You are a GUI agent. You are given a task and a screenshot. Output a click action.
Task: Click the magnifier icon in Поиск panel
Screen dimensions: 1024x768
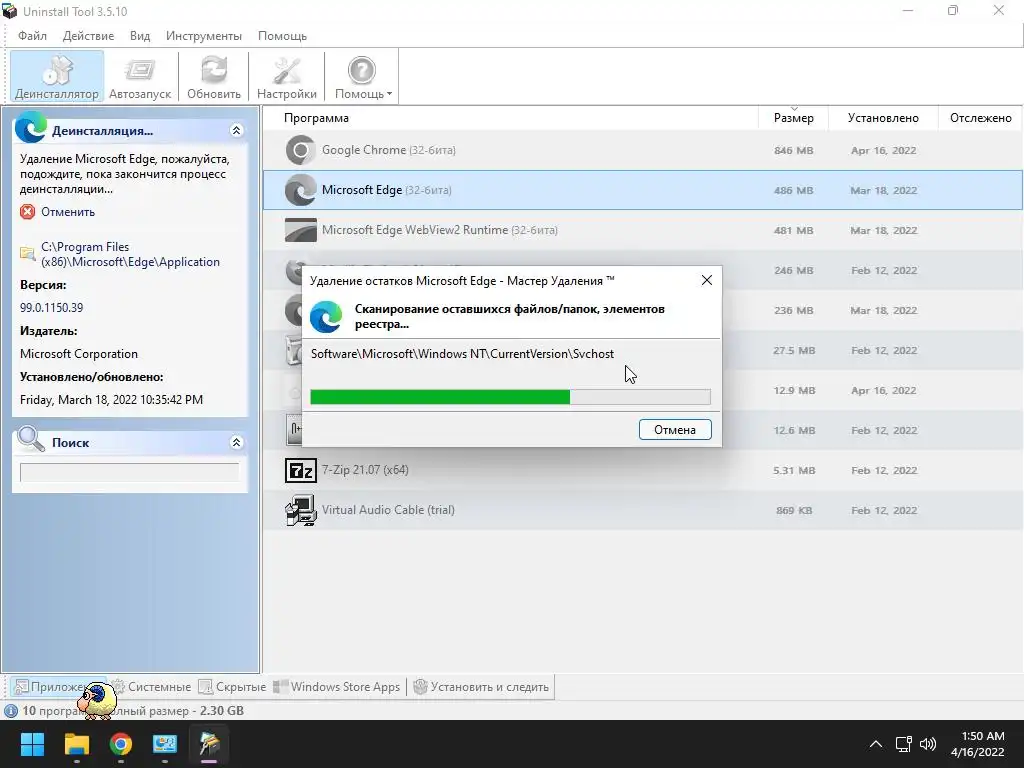pyautogui.click(x=31, y=439)
